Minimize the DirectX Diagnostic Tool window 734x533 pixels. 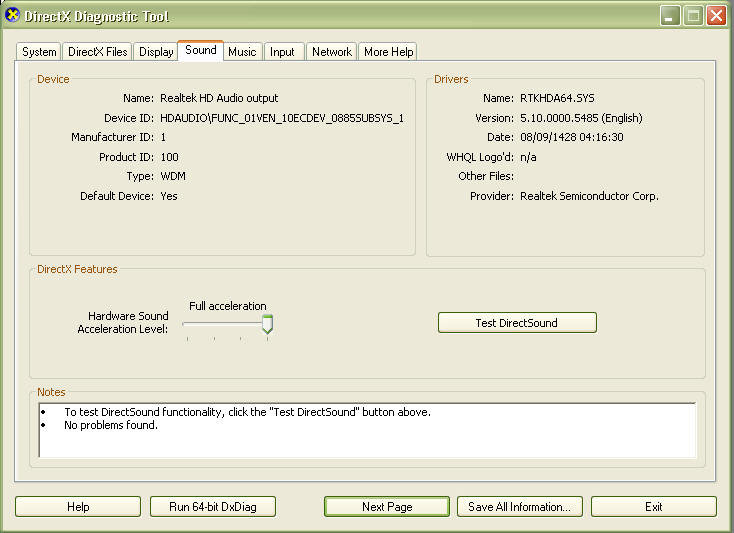click(x=670, y=16)
